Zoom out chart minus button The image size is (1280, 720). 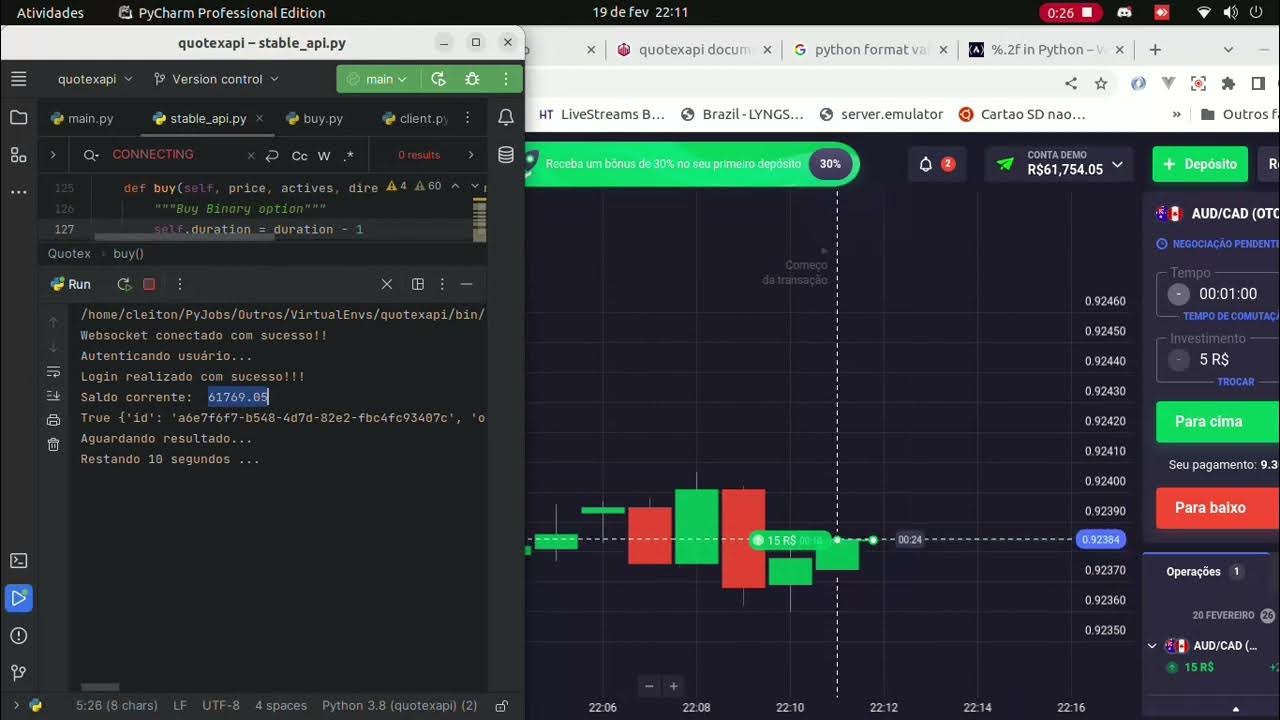click(649, 686)
